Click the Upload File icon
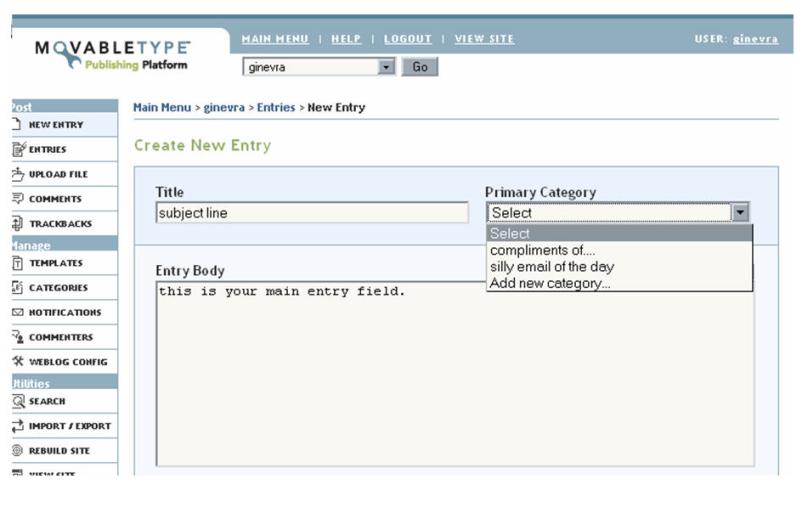This screenshot has height=524, width=802. pyautogui.click(x=18, y=174)
